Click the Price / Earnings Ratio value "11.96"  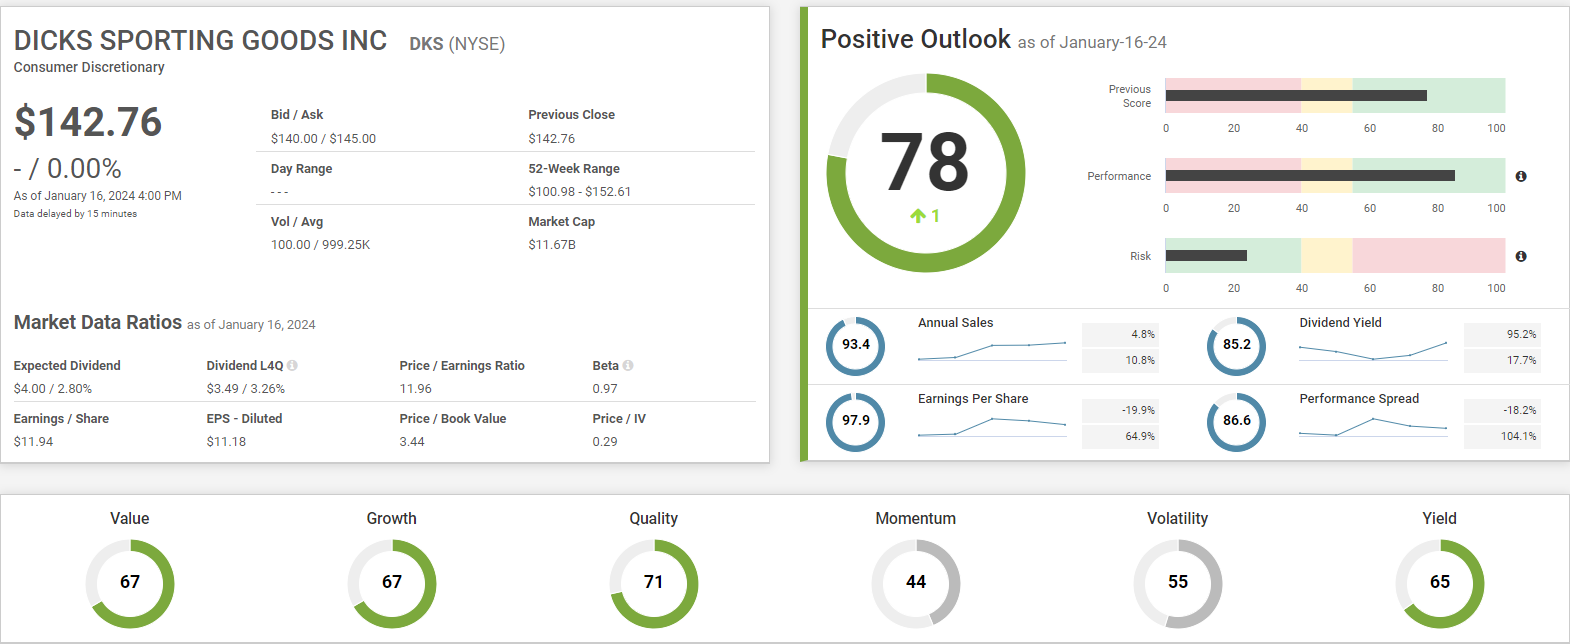(416, 389)
